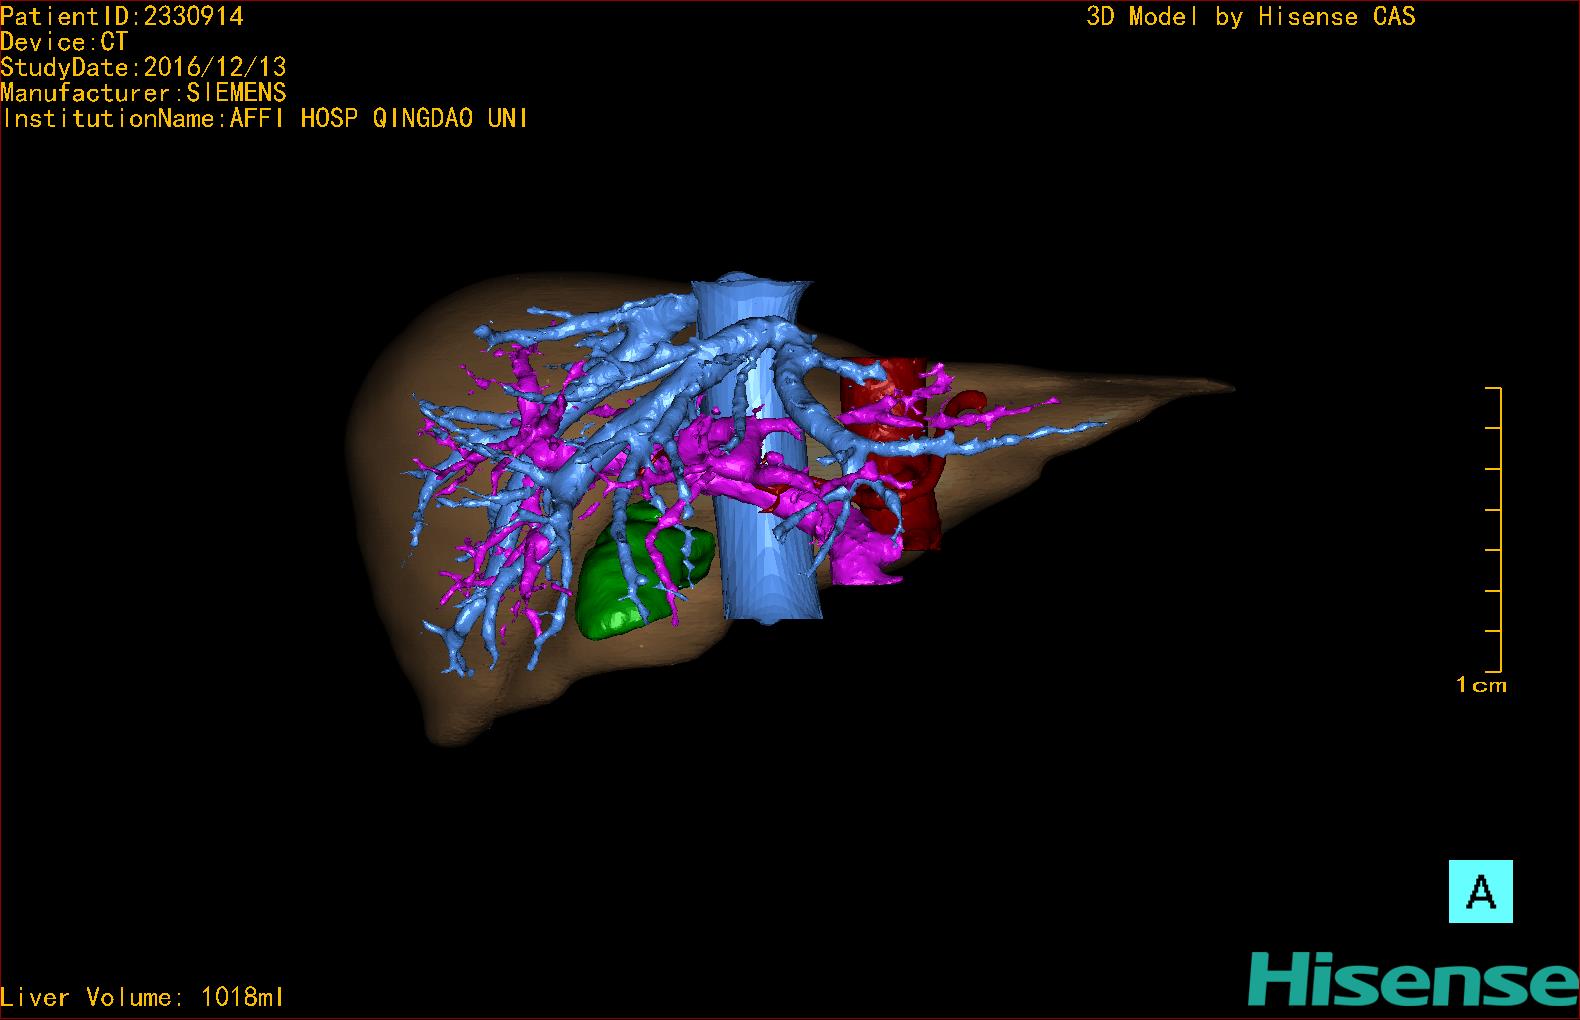Image resolution: width=1580 pixels, height=1020 pixels.
Task: Select the InstitutionName:AFFI HOSP QINGDAO UNI line
Action: [265, 118]
